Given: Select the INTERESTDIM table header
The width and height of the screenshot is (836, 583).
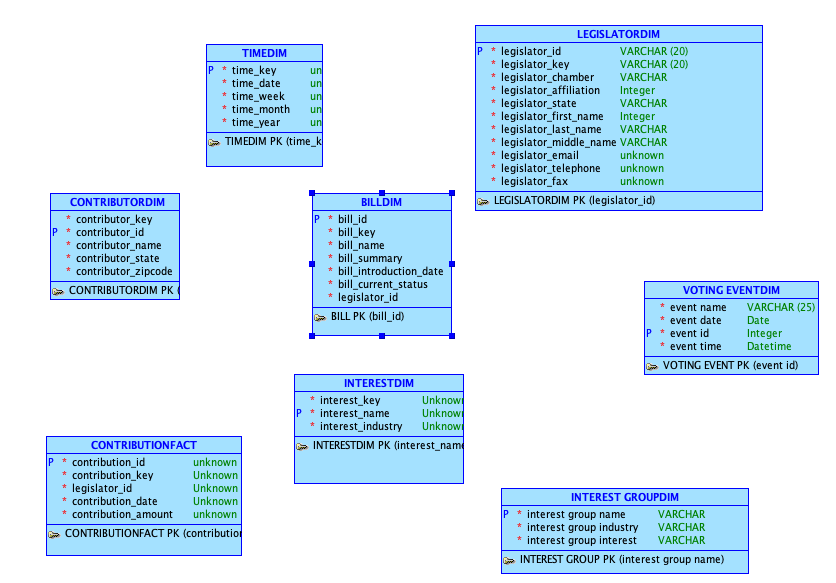Looking at the screenshot, I should coord(379,383).
